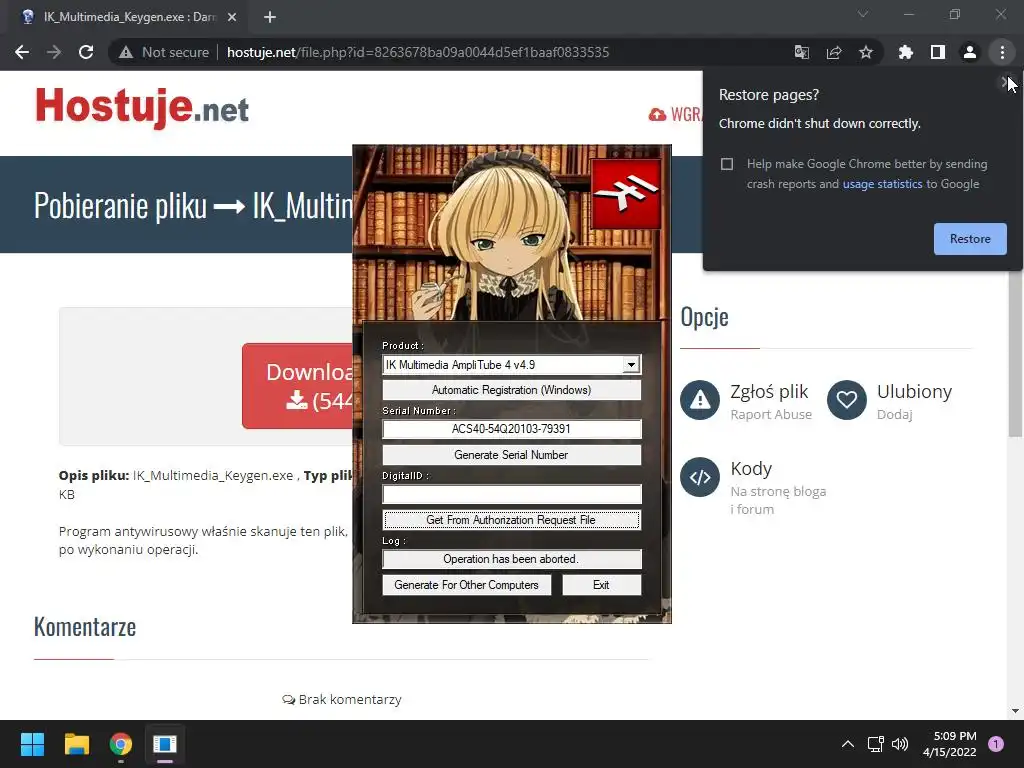Screen dimensions: 1024x768
Task: Click the address bar URL
Action: [x=418, y=52]
